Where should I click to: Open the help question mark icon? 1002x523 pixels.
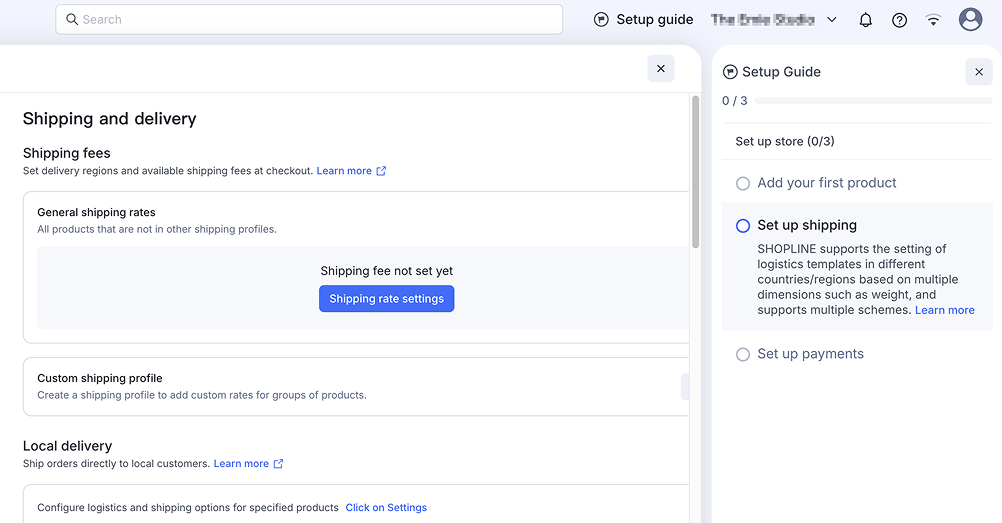(899, 20)
